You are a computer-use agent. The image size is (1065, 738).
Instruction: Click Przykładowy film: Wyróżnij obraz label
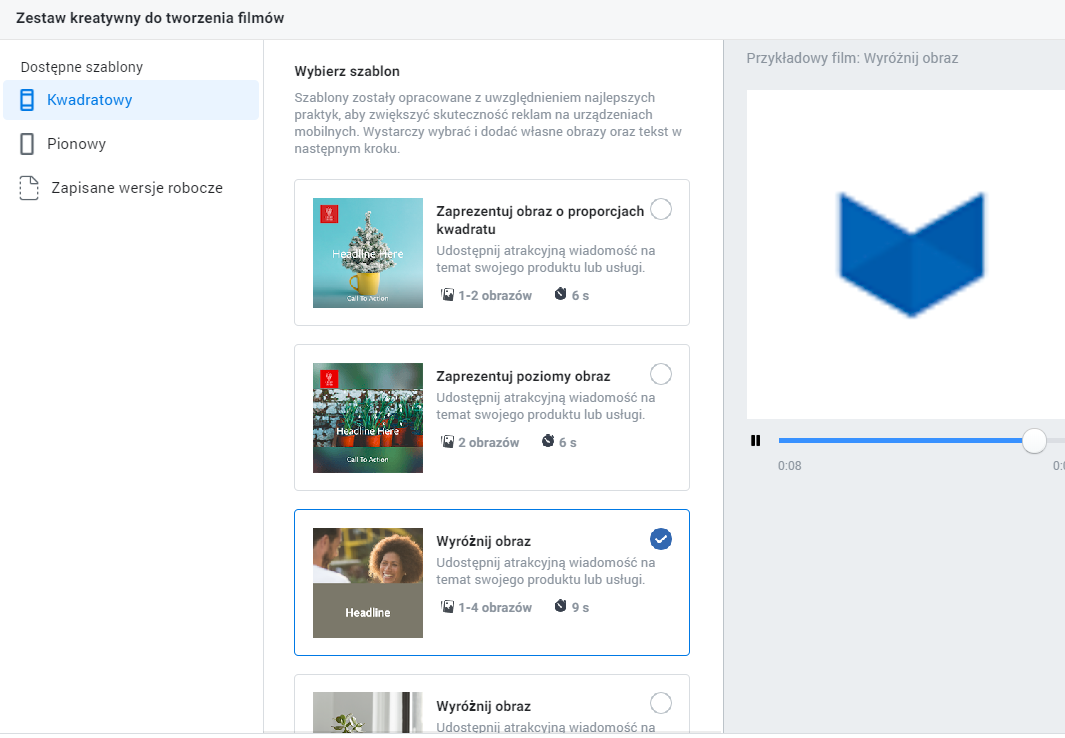click(x=852, y=58)
